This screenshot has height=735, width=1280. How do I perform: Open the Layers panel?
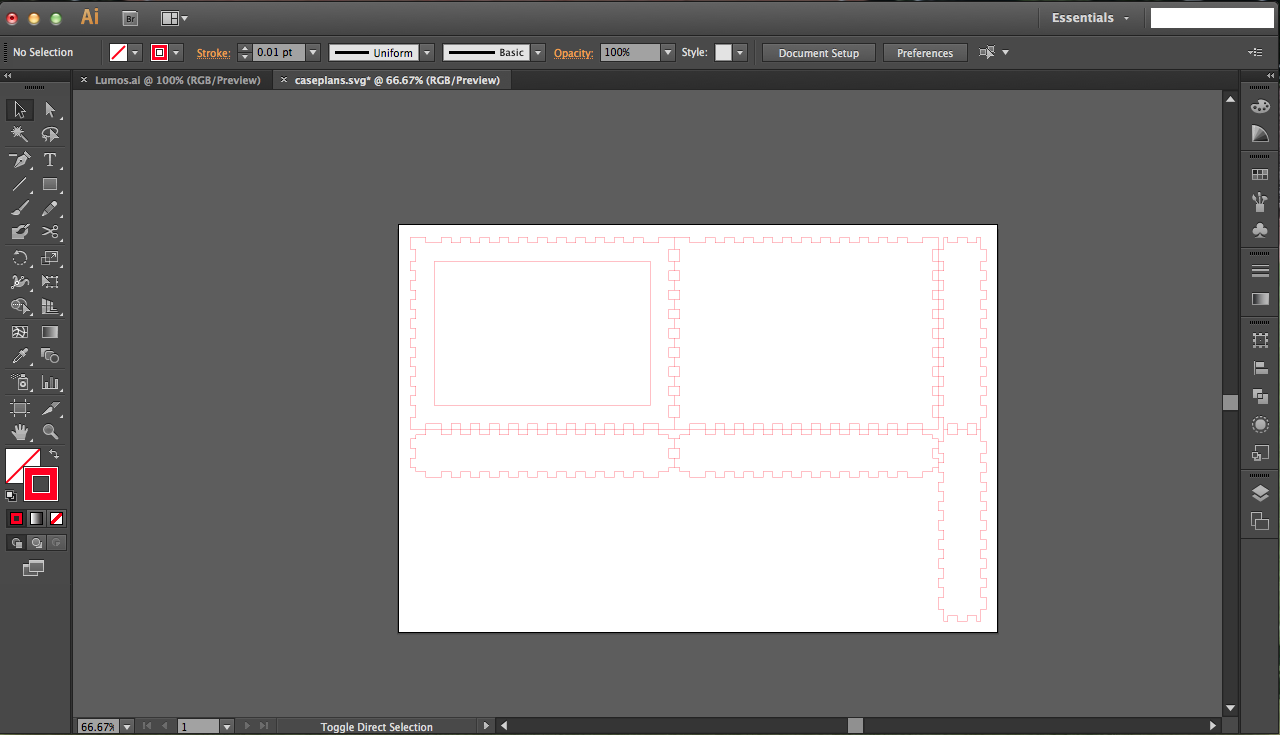1260,493
